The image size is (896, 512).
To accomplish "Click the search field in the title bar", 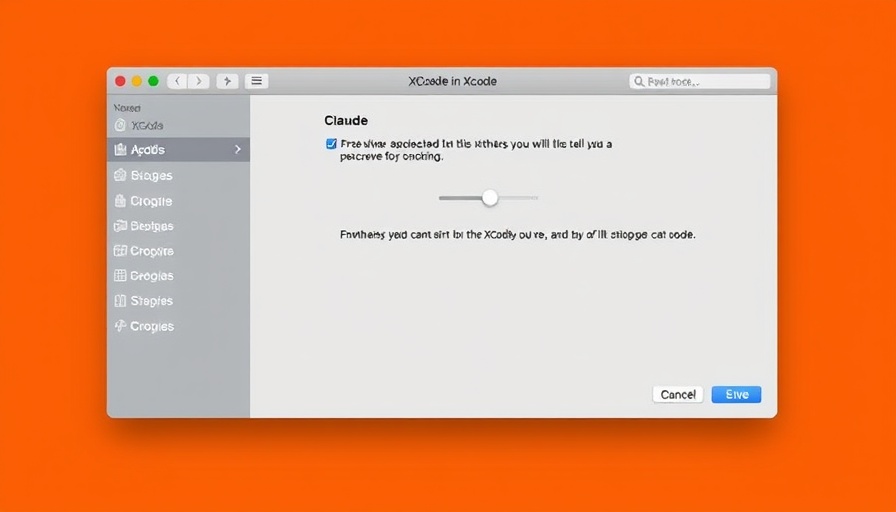I will 699,82.
